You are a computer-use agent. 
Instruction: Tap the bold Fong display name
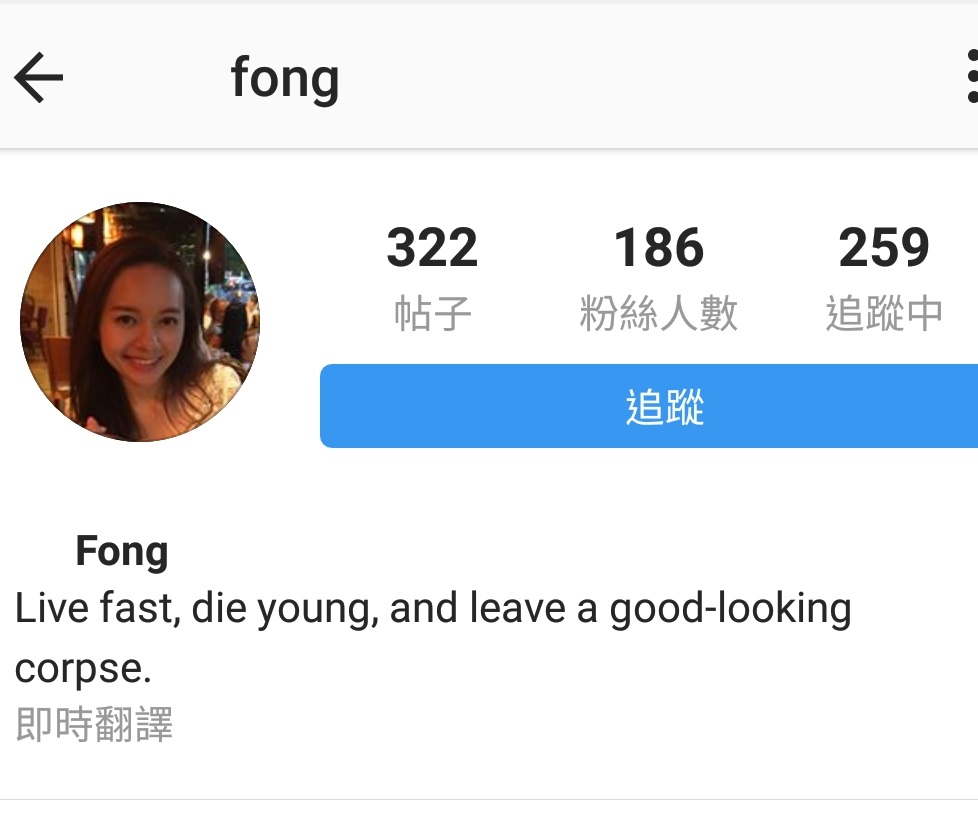120,551
